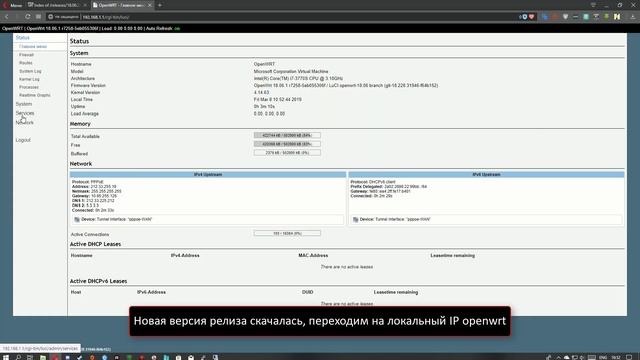Click Free memory progress bar
This screenshot has width=640, height=360.
pyautogui.click(x=287, y=144)
